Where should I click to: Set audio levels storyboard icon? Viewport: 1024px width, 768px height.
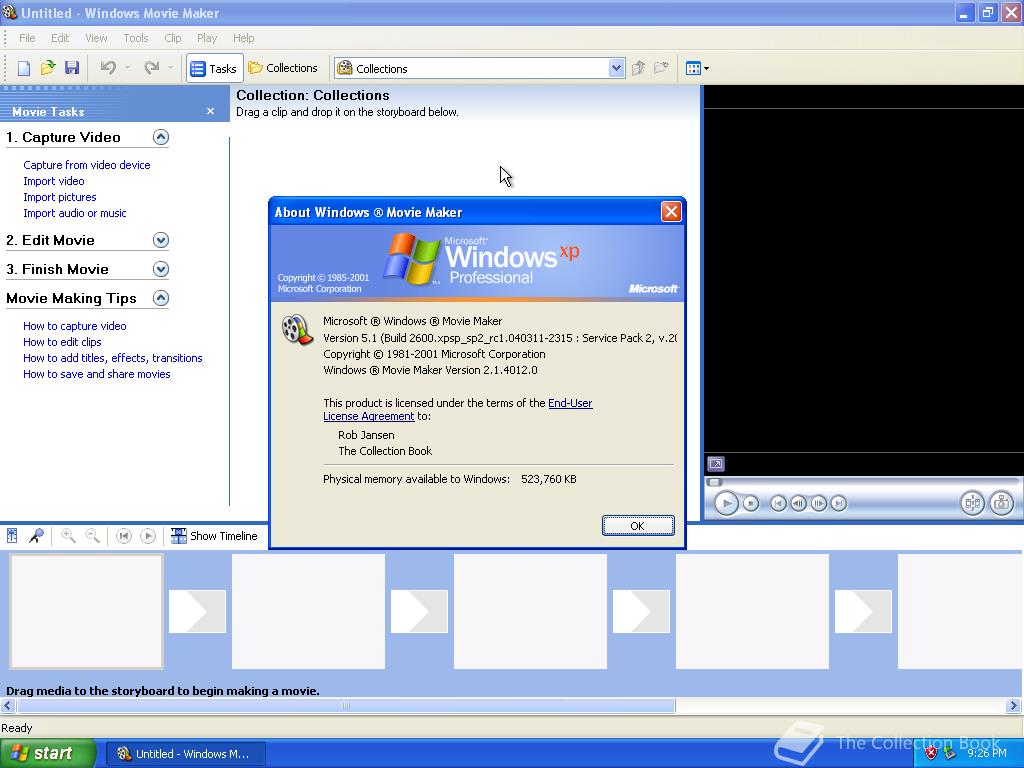point(12,536)
